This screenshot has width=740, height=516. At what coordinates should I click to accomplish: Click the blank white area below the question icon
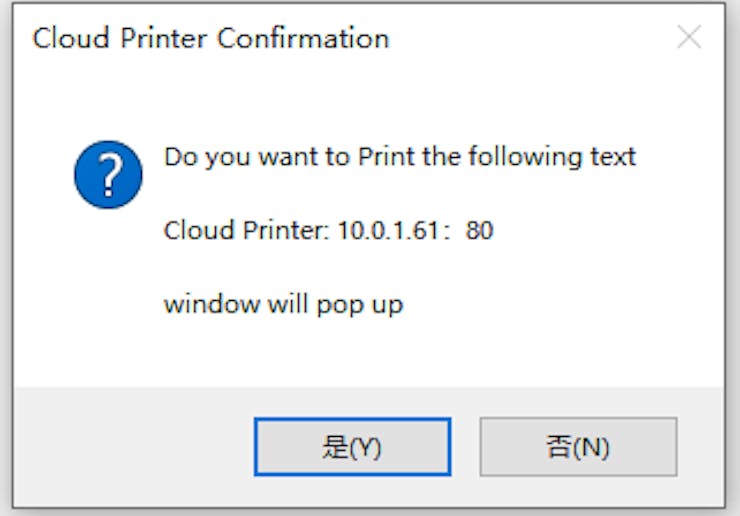[108, 300]
